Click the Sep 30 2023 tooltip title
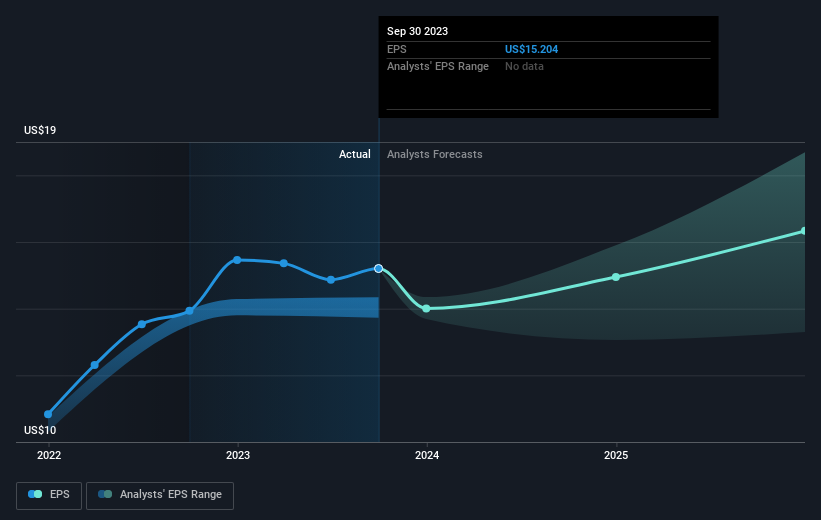 (417, 31)
